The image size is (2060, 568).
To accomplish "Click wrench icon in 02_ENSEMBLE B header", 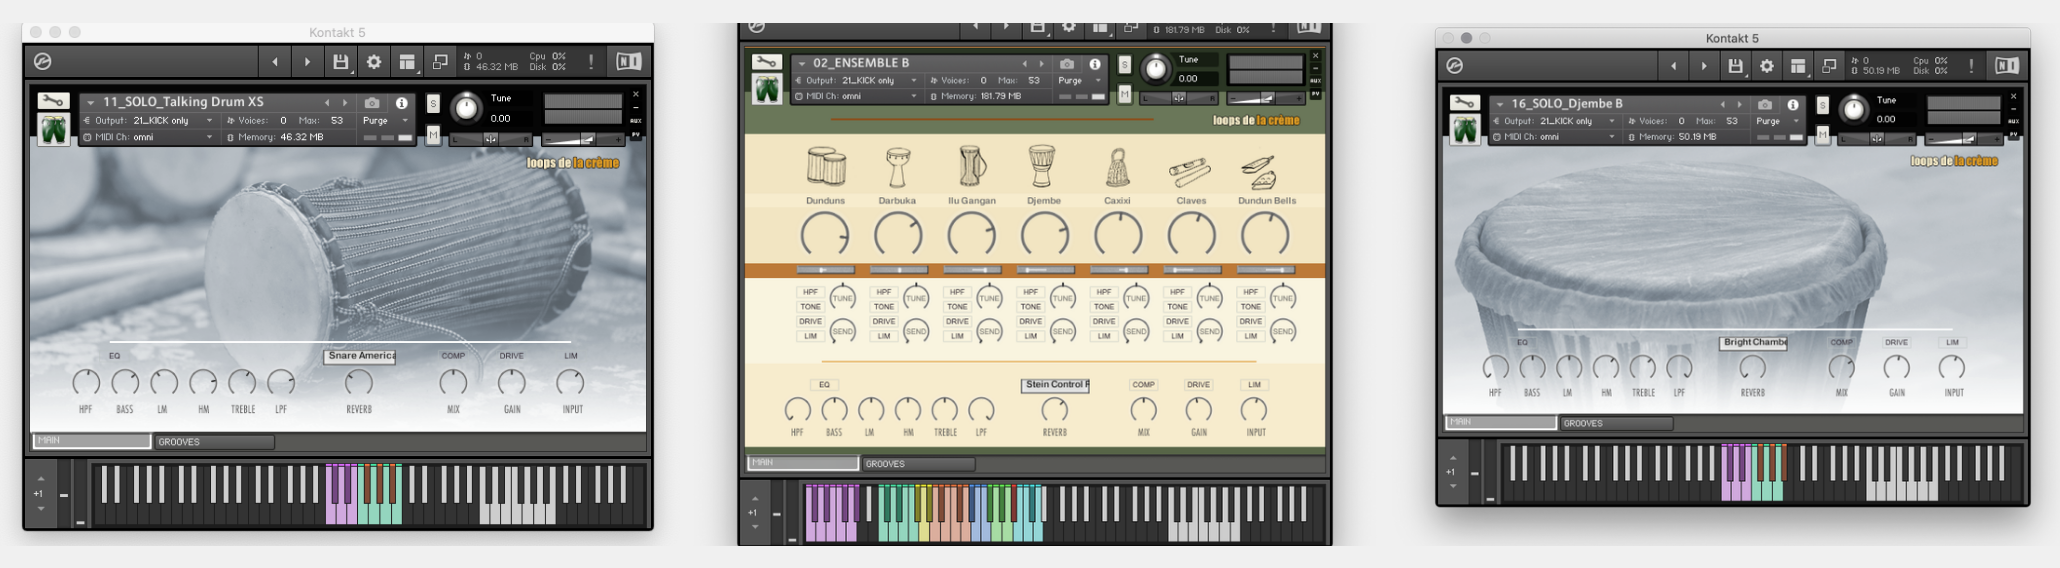I will tap(766, 62).
